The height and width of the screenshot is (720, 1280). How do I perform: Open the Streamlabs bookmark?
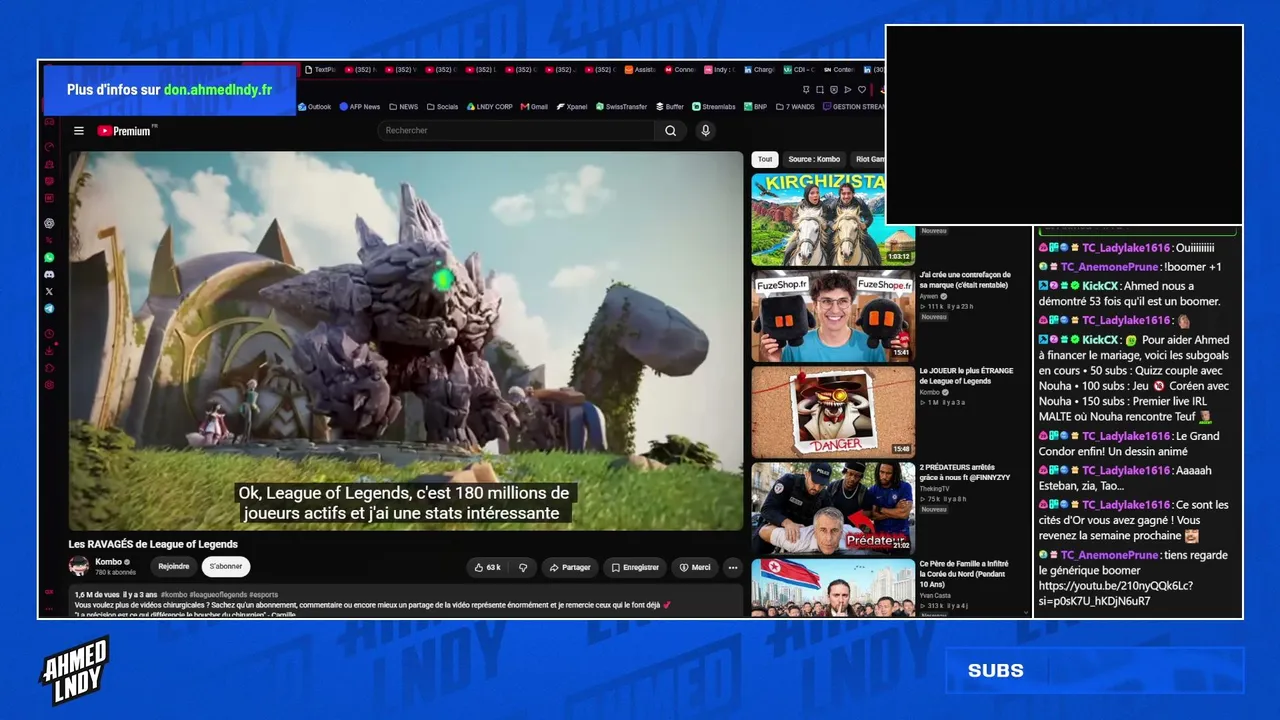coord(714,106)
